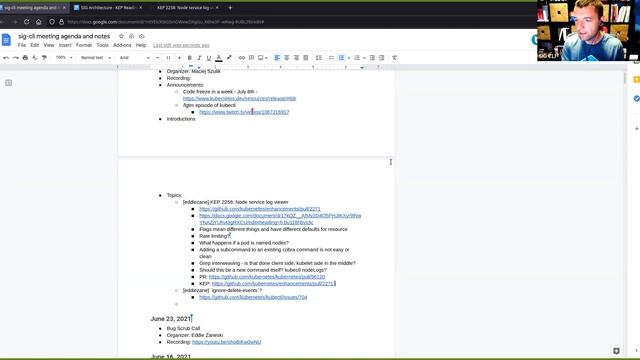Screen dimensions: 640x360
Task: Open the Insert menu
Action: click(65, 45)
